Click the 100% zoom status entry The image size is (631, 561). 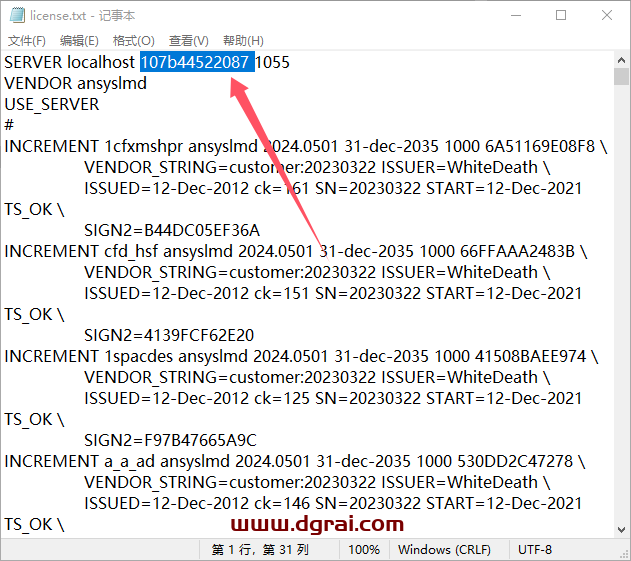(x=364, y=550)
